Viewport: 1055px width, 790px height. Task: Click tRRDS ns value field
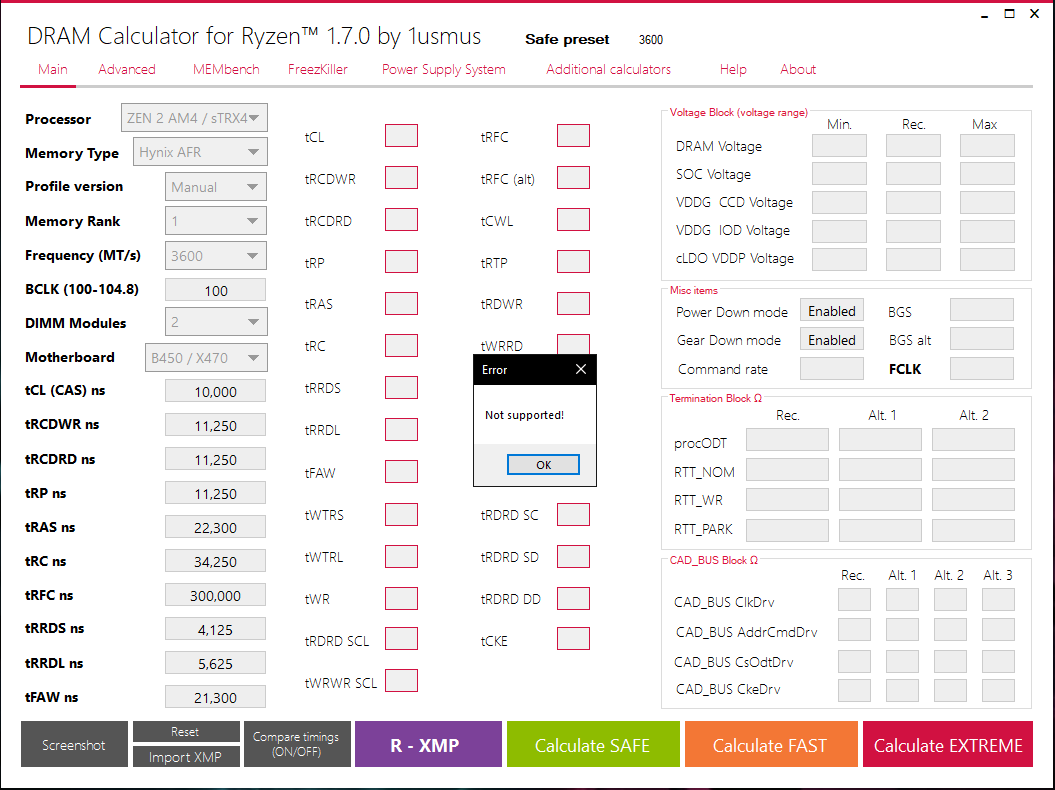point(215,629)
